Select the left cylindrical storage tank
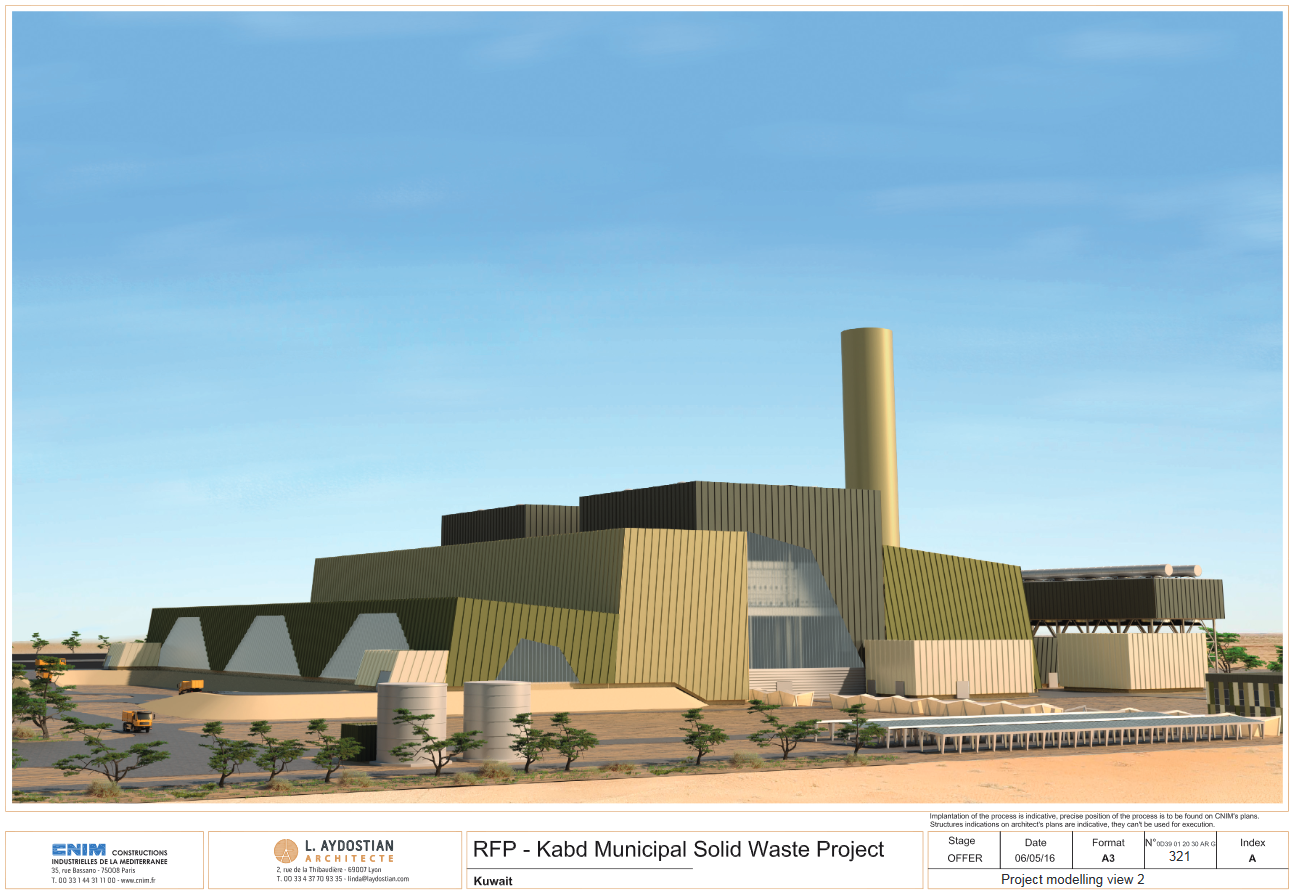Image resolution: width=1296 pixels, height=896 pixels. click(x=411, y=720)
